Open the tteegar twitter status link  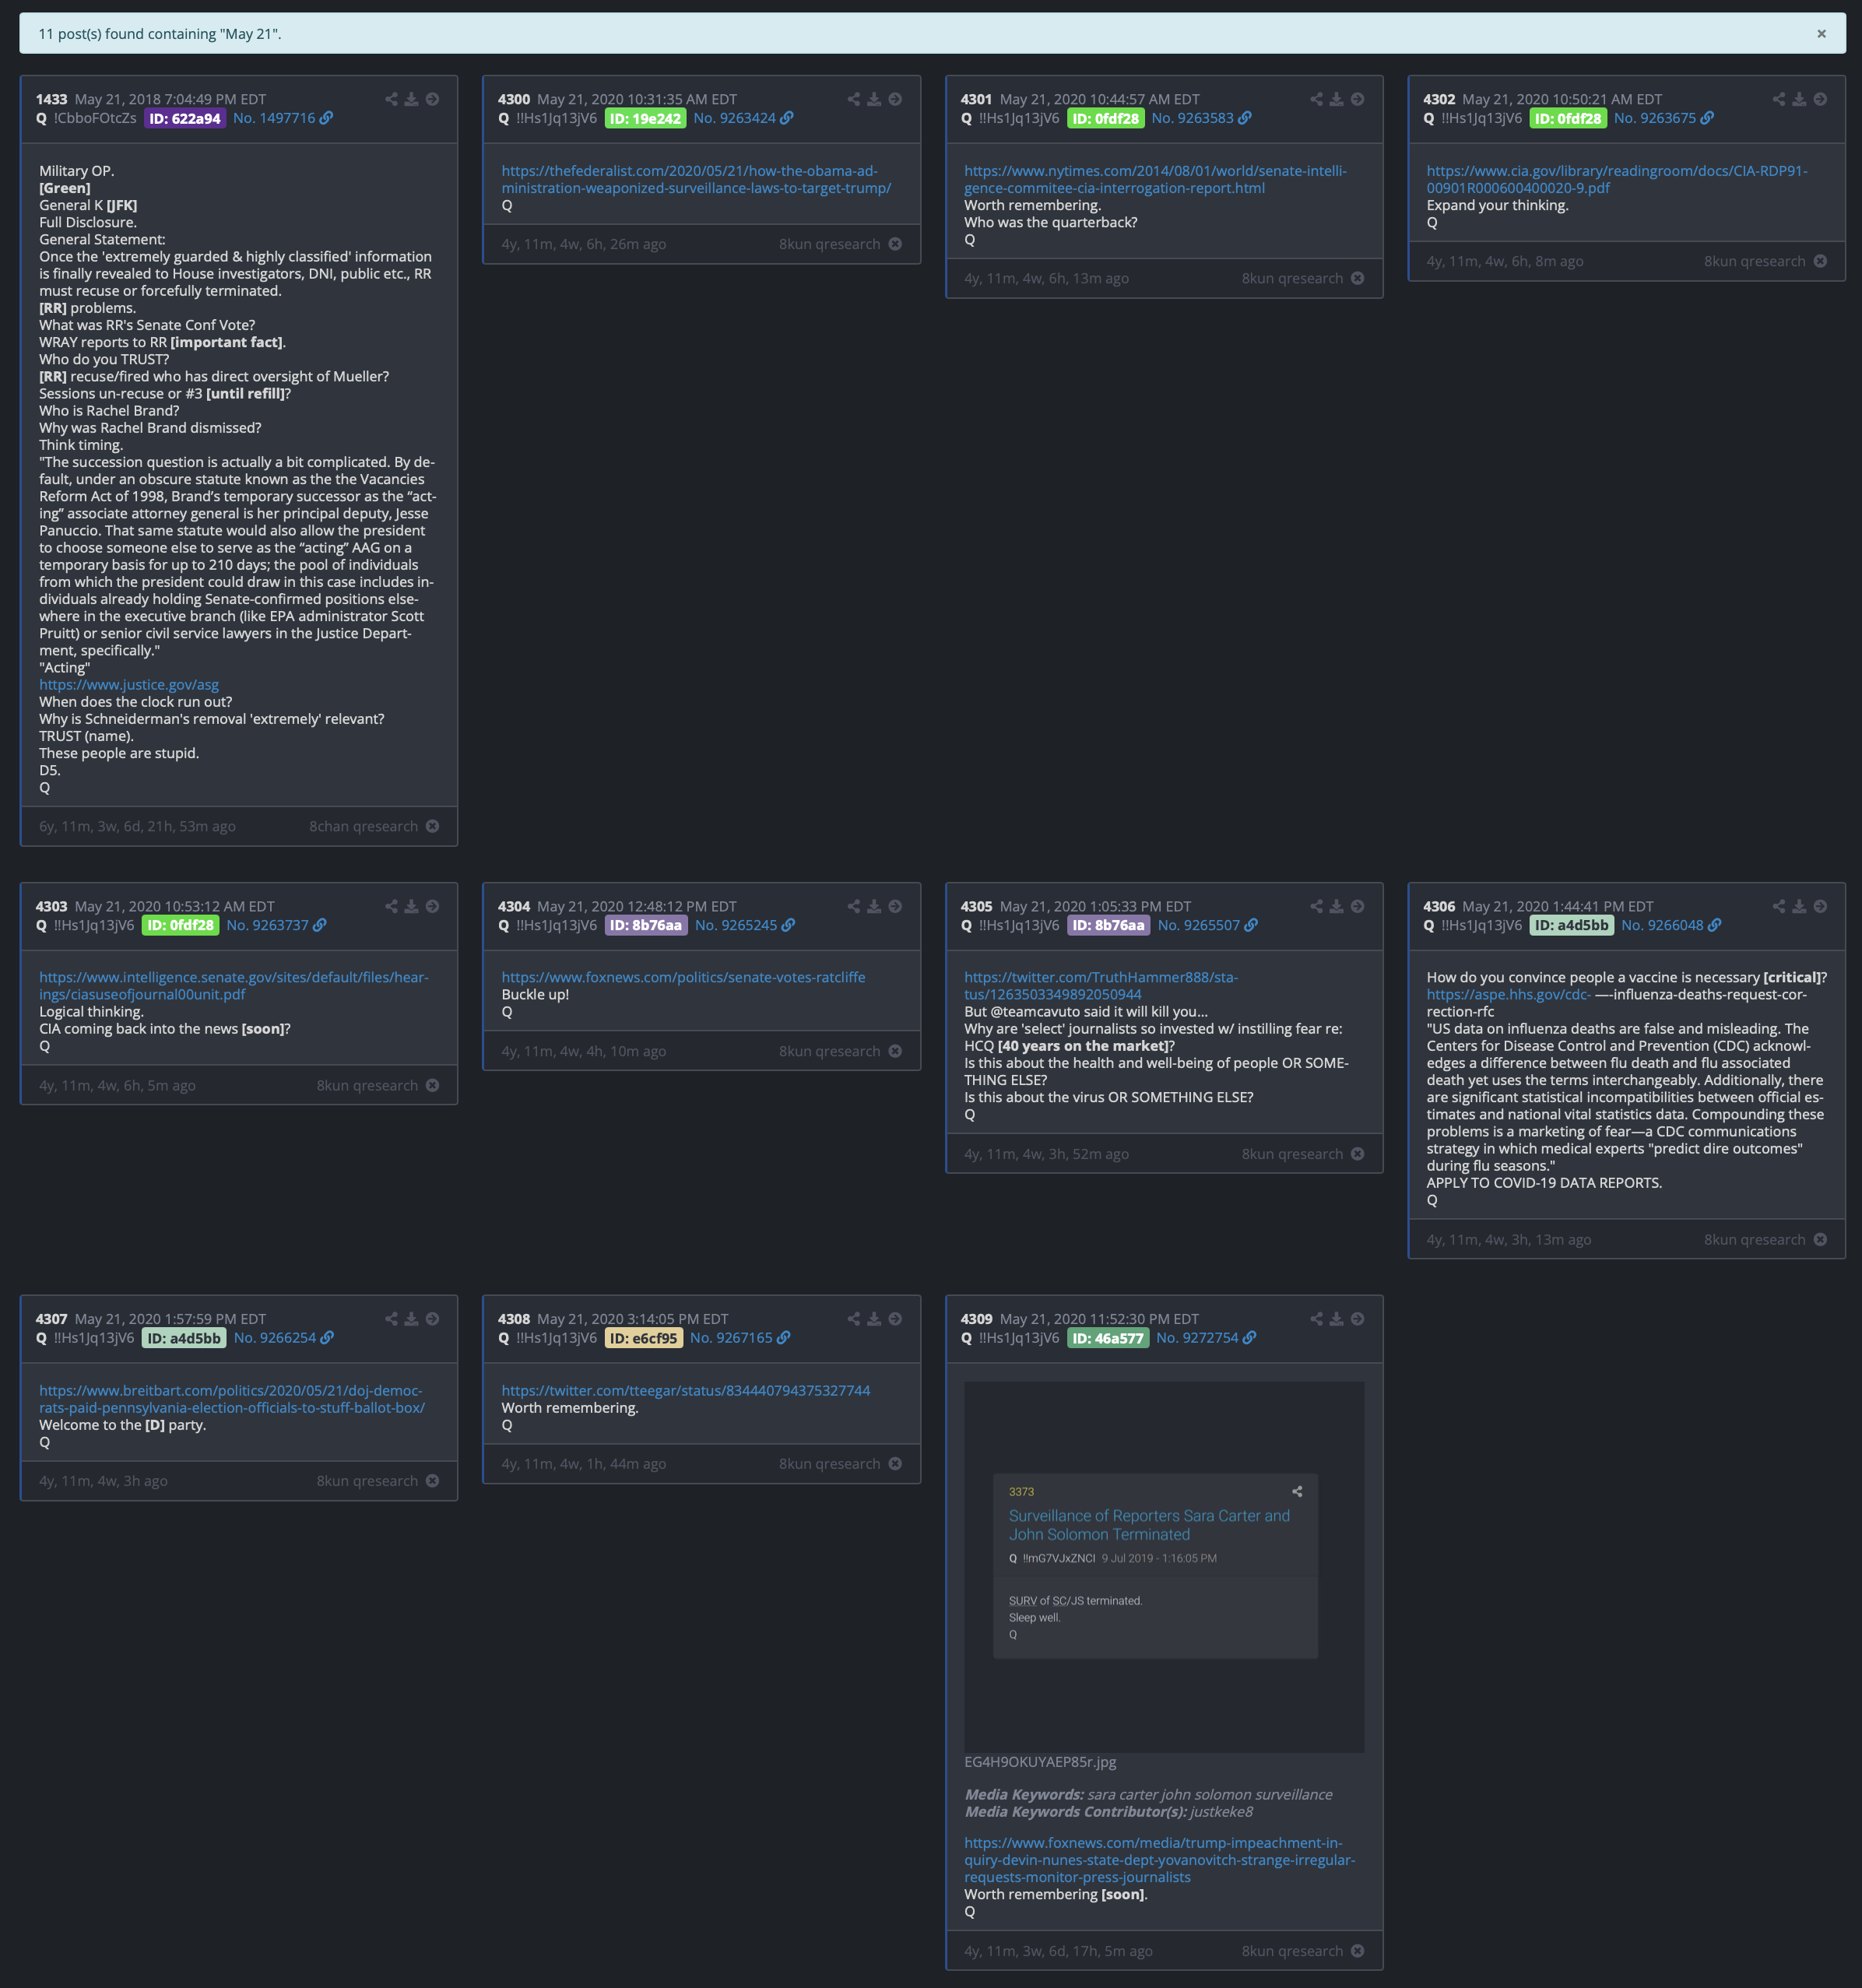click(686, 1391)
